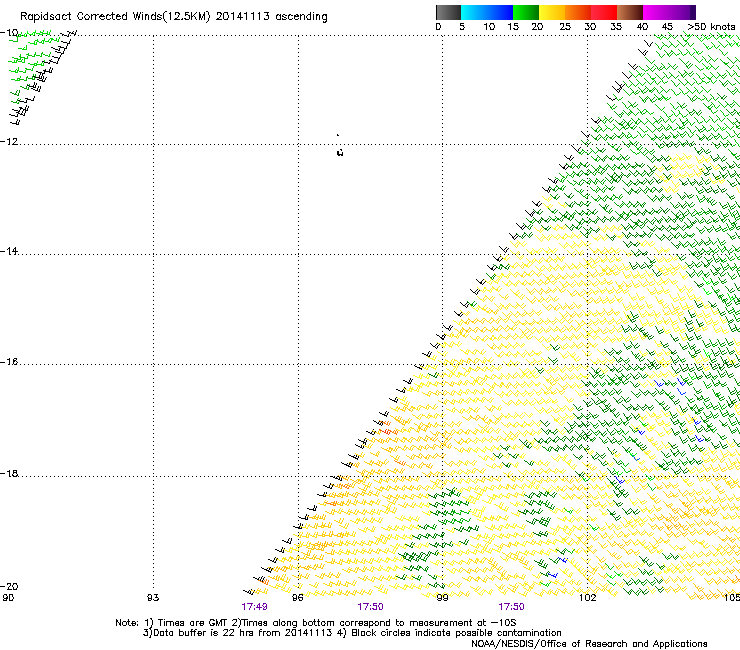Click the '17:50' time between longitudes 99 and 102
This screenshot has width=740, height=650.
(x=511, y=607)
